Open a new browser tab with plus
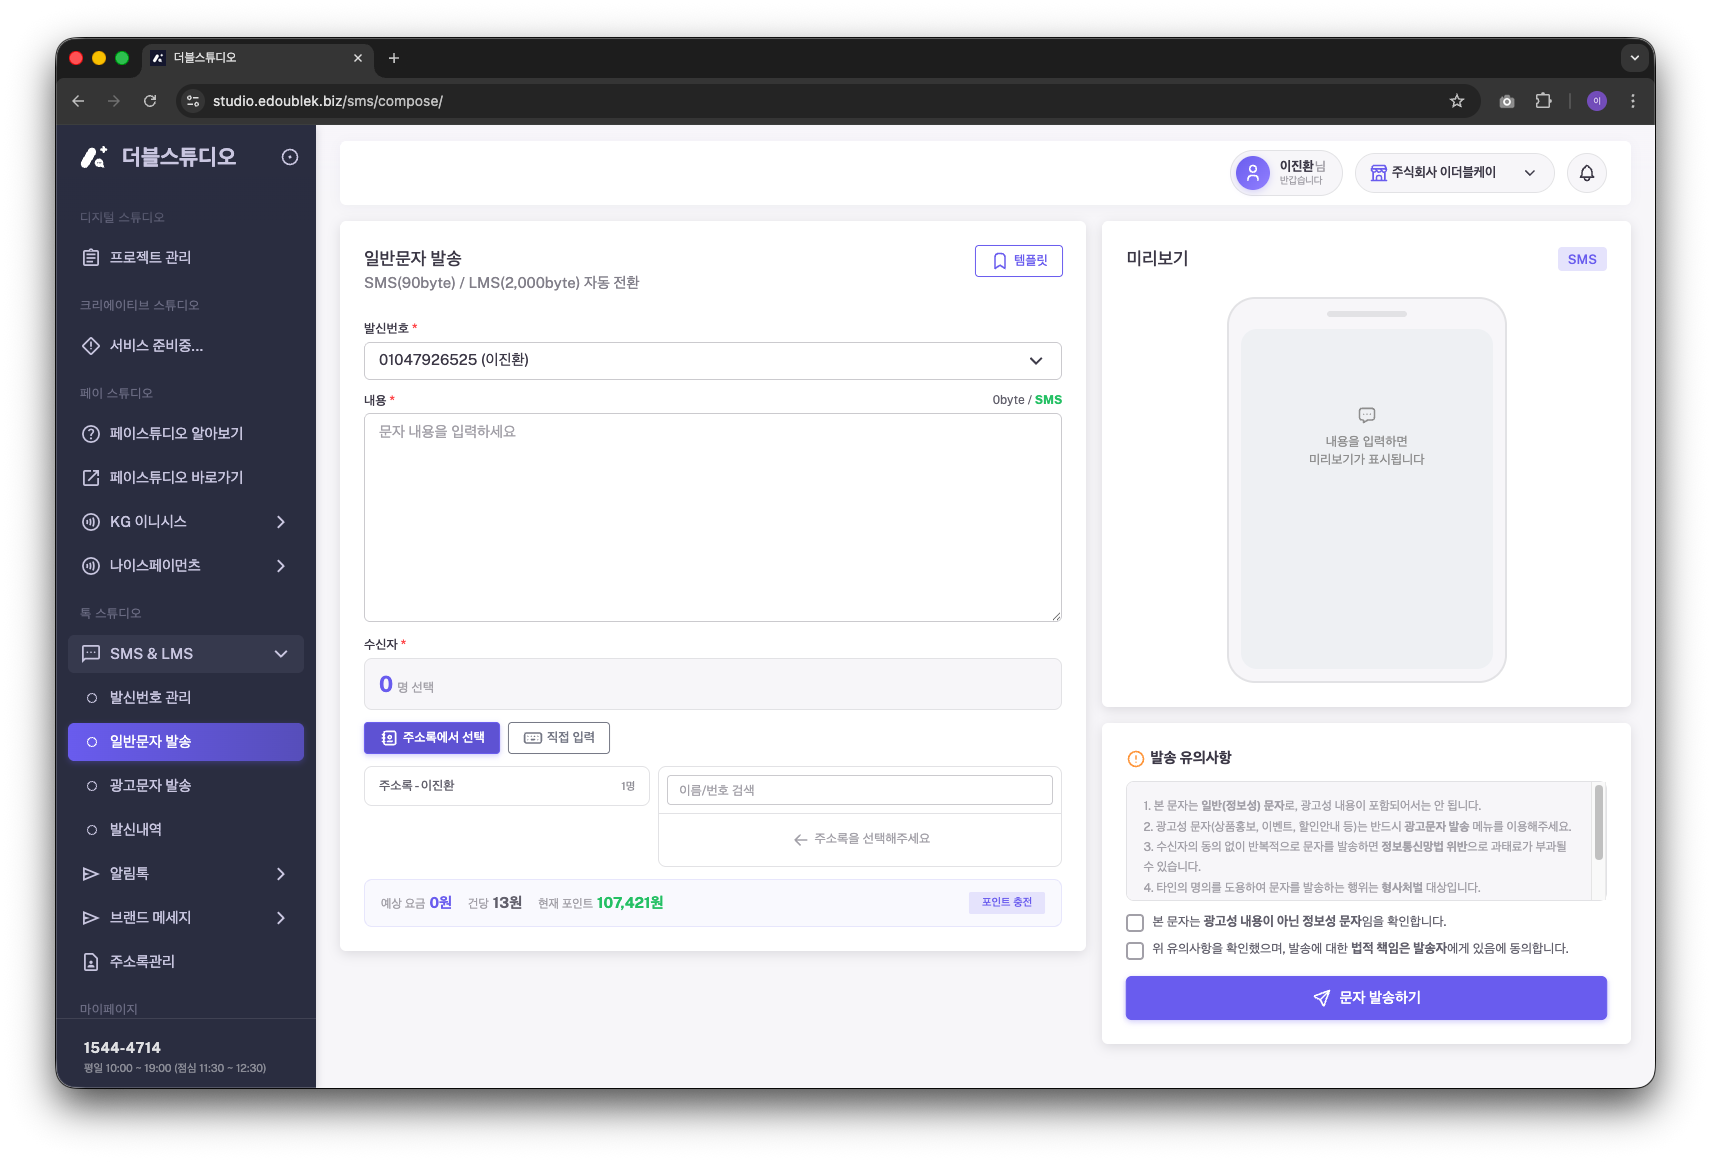Screen dimensions: 1711x1162 tap(394, 58)
